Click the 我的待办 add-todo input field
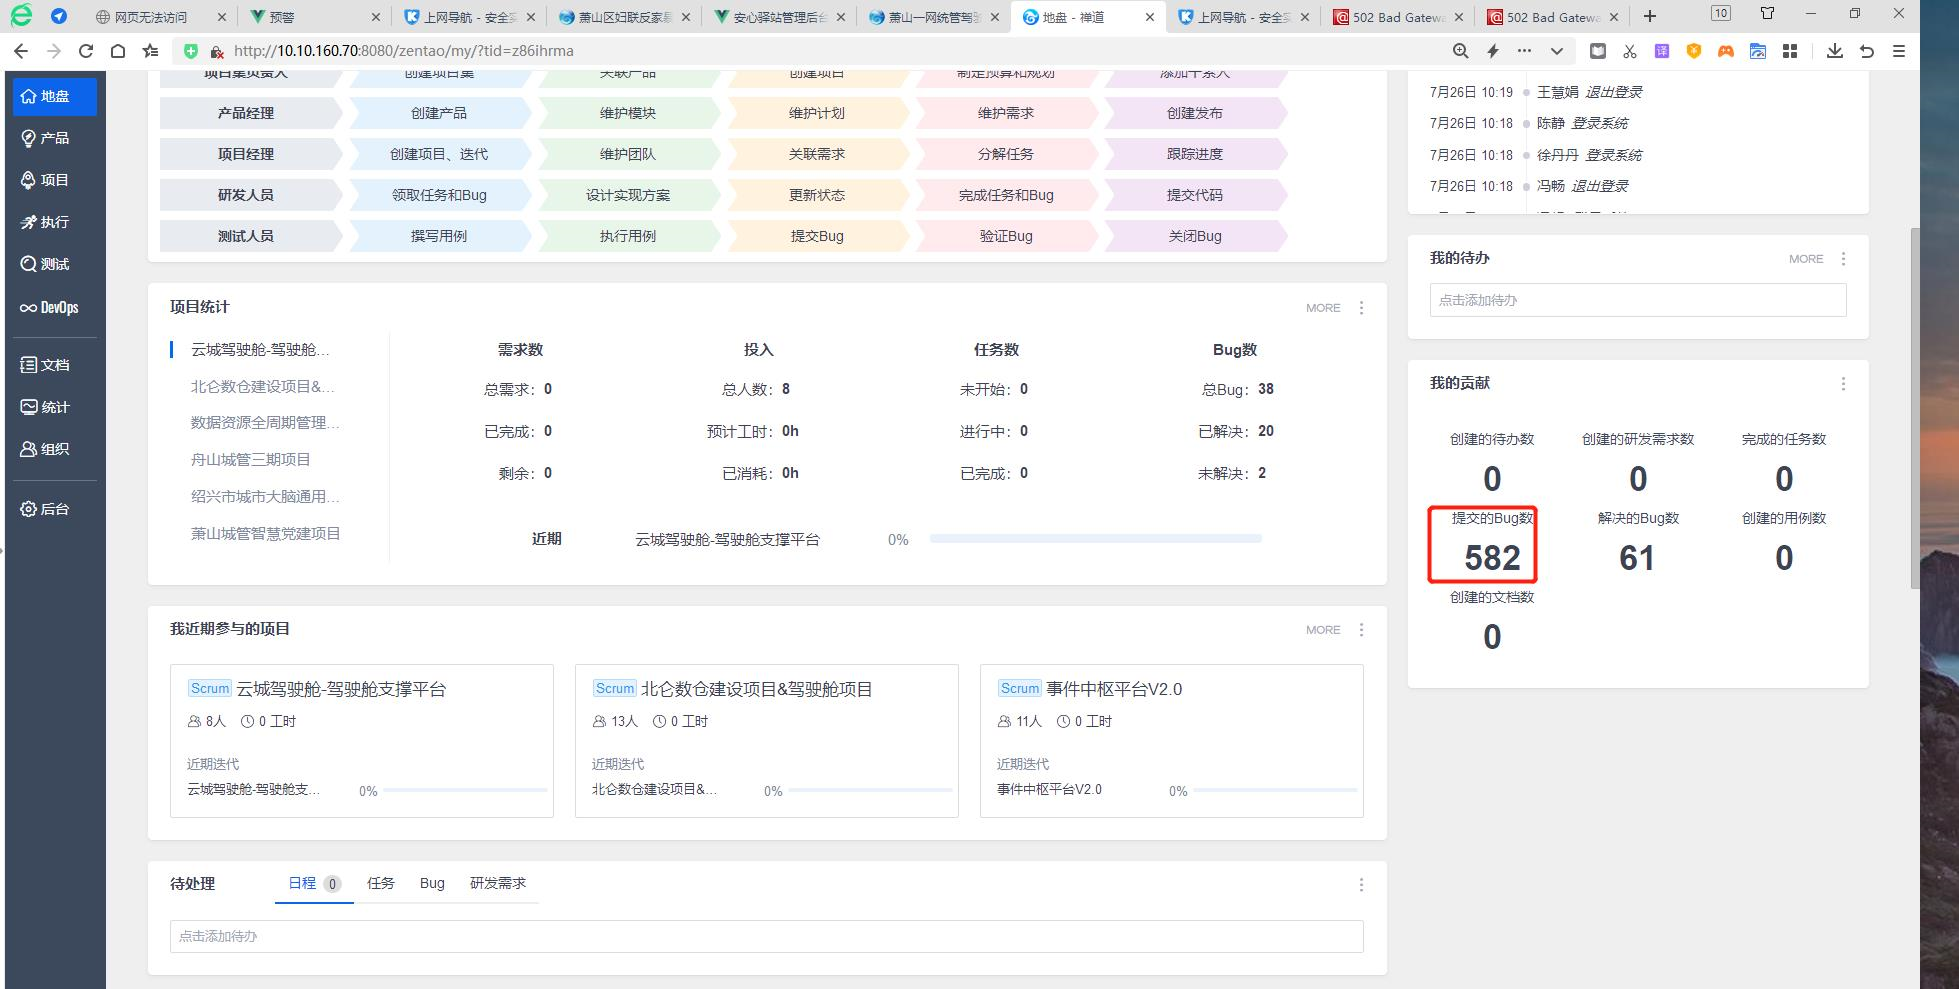 1637,300
